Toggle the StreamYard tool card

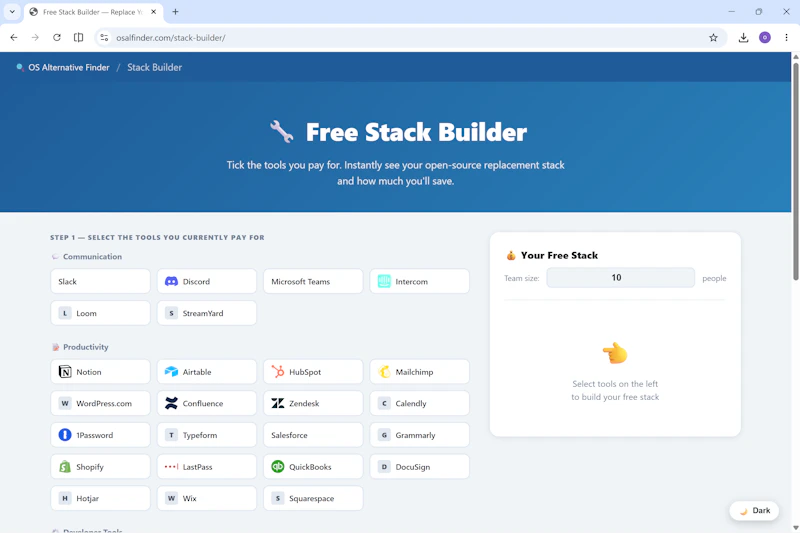pyautogui.click(x=207, y=313)
